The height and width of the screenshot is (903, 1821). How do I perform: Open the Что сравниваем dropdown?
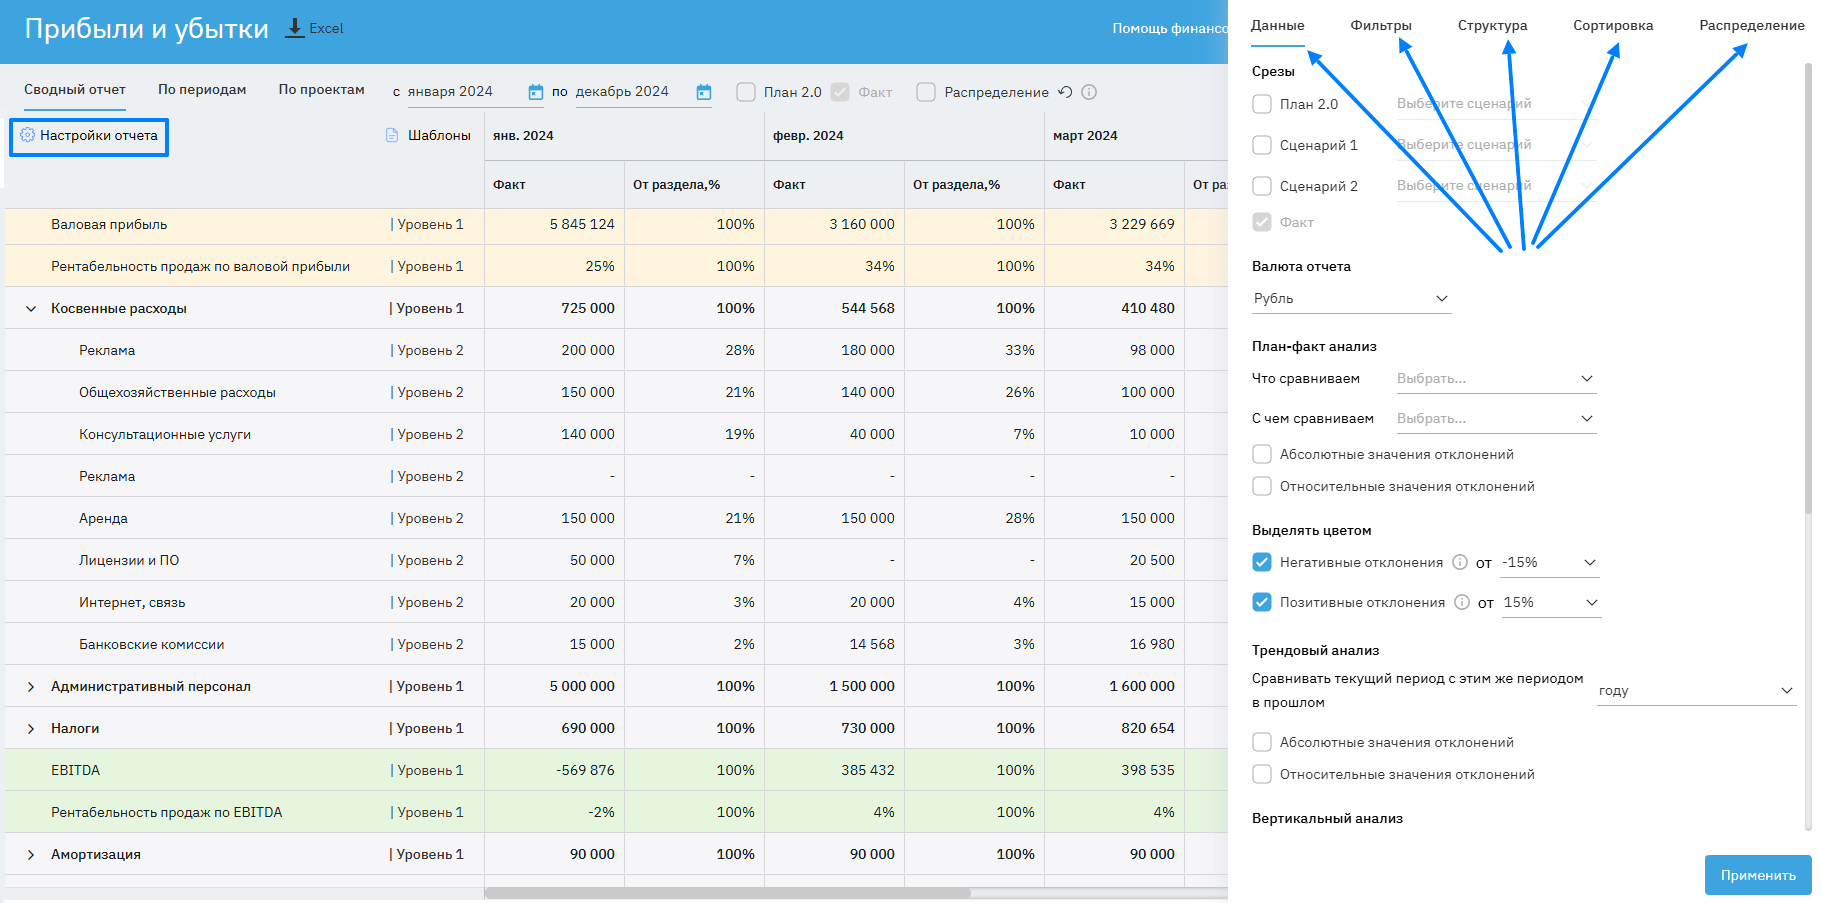(x=1495, y=378)
